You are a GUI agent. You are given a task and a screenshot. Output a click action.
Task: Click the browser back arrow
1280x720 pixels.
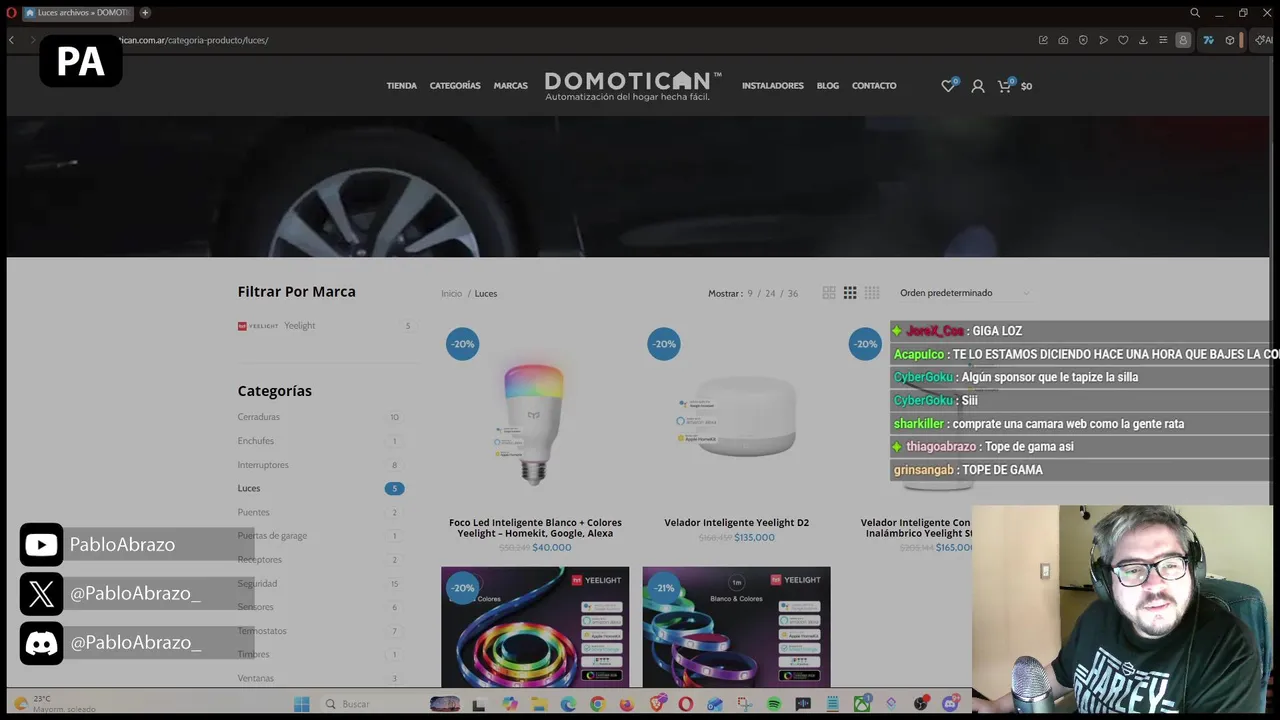[x=11, y=40]
